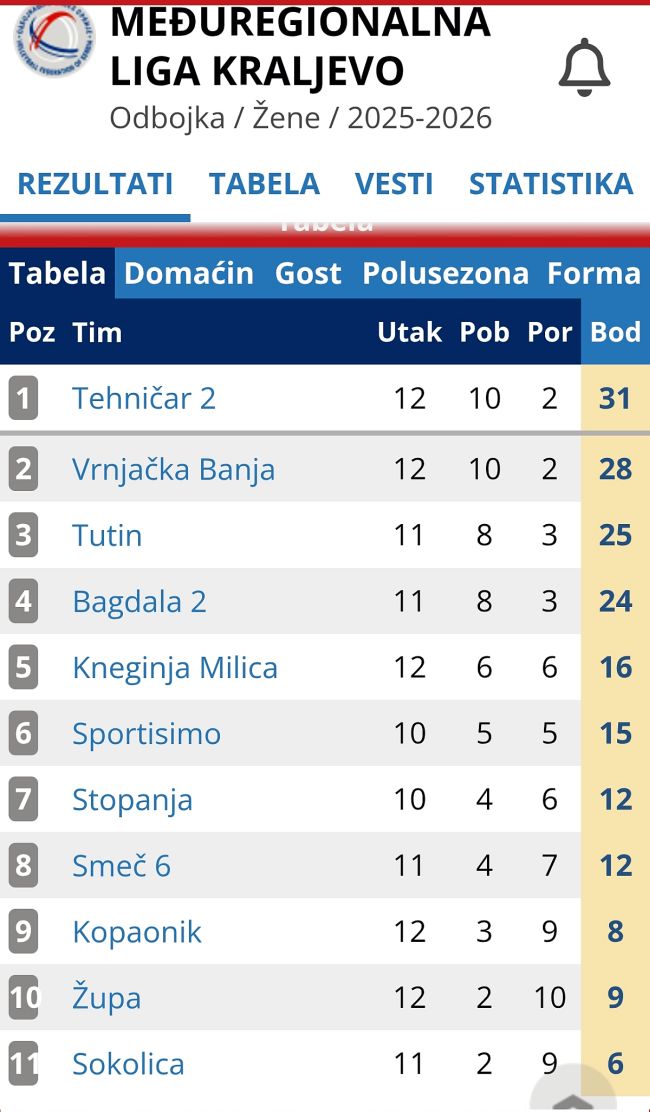View the Tutin team details

click(107, 535)
